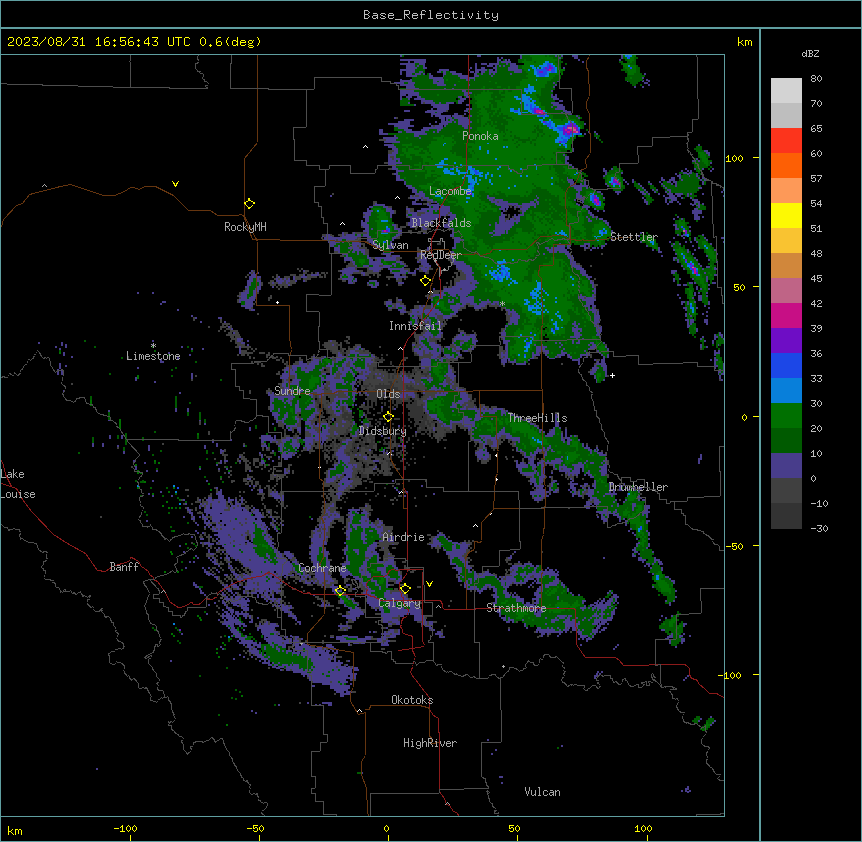Select the red 60-65 dBZ legend swatch
The height and width of the screenshot is (842, 862).
click(786, 141)
